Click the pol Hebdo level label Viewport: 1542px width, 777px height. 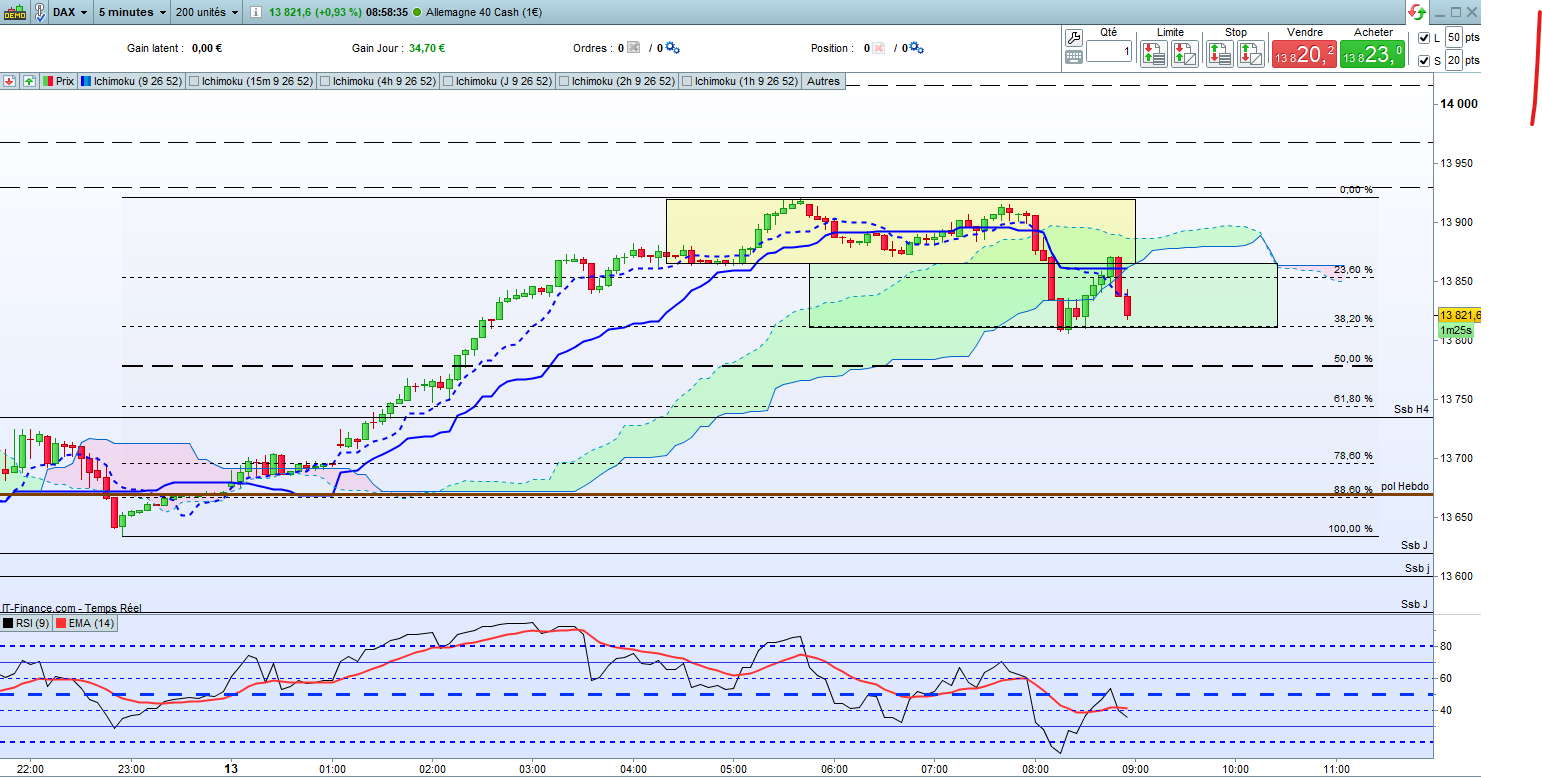point(1405,486)
